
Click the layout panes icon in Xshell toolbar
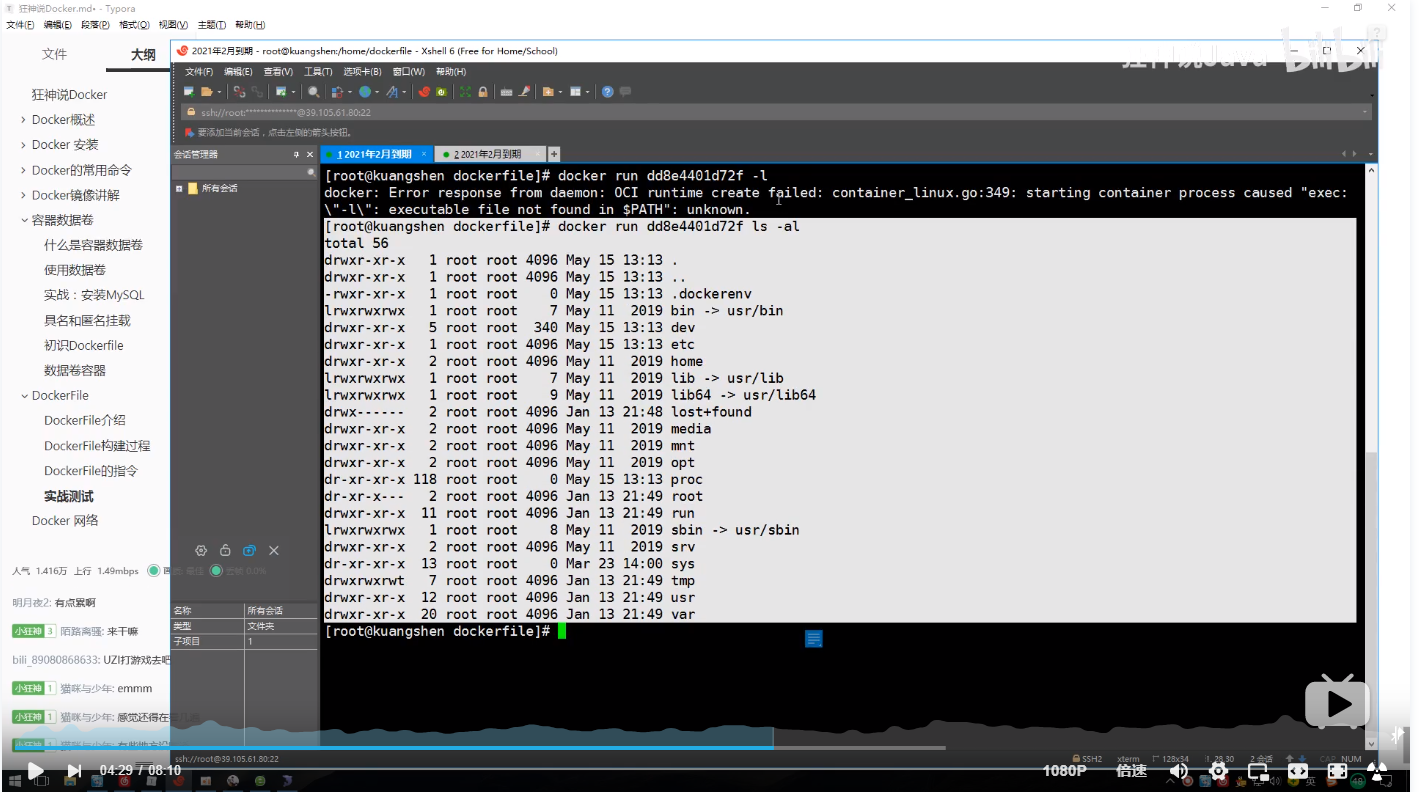(575, 91)
